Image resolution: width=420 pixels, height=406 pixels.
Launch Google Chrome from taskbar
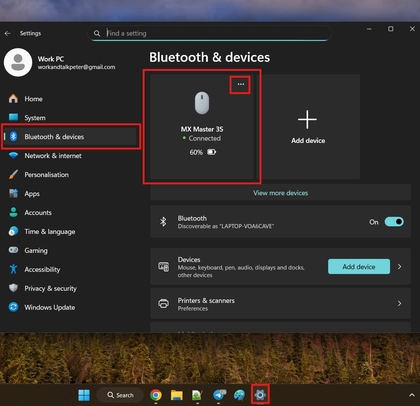coord(156,395)
